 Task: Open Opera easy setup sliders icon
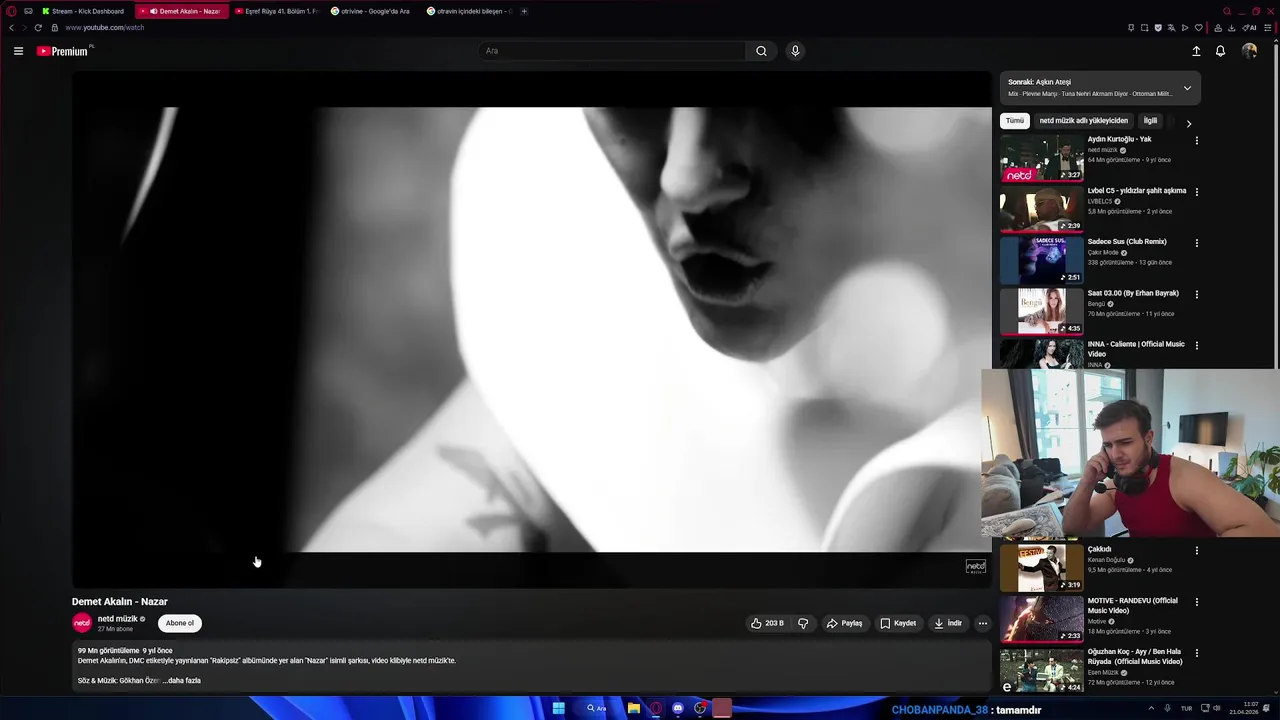click(x=1268, y=28)
